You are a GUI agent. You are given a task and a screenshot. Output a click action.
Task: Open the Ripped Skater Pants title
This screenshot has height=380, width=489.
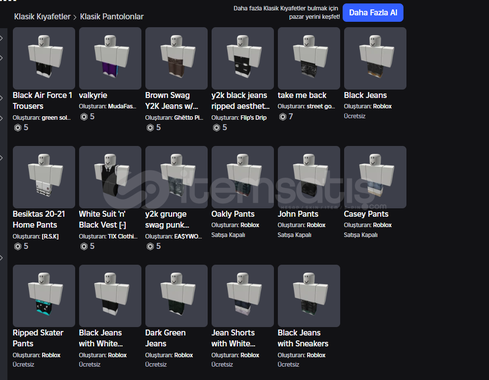[x=38, y=338]
